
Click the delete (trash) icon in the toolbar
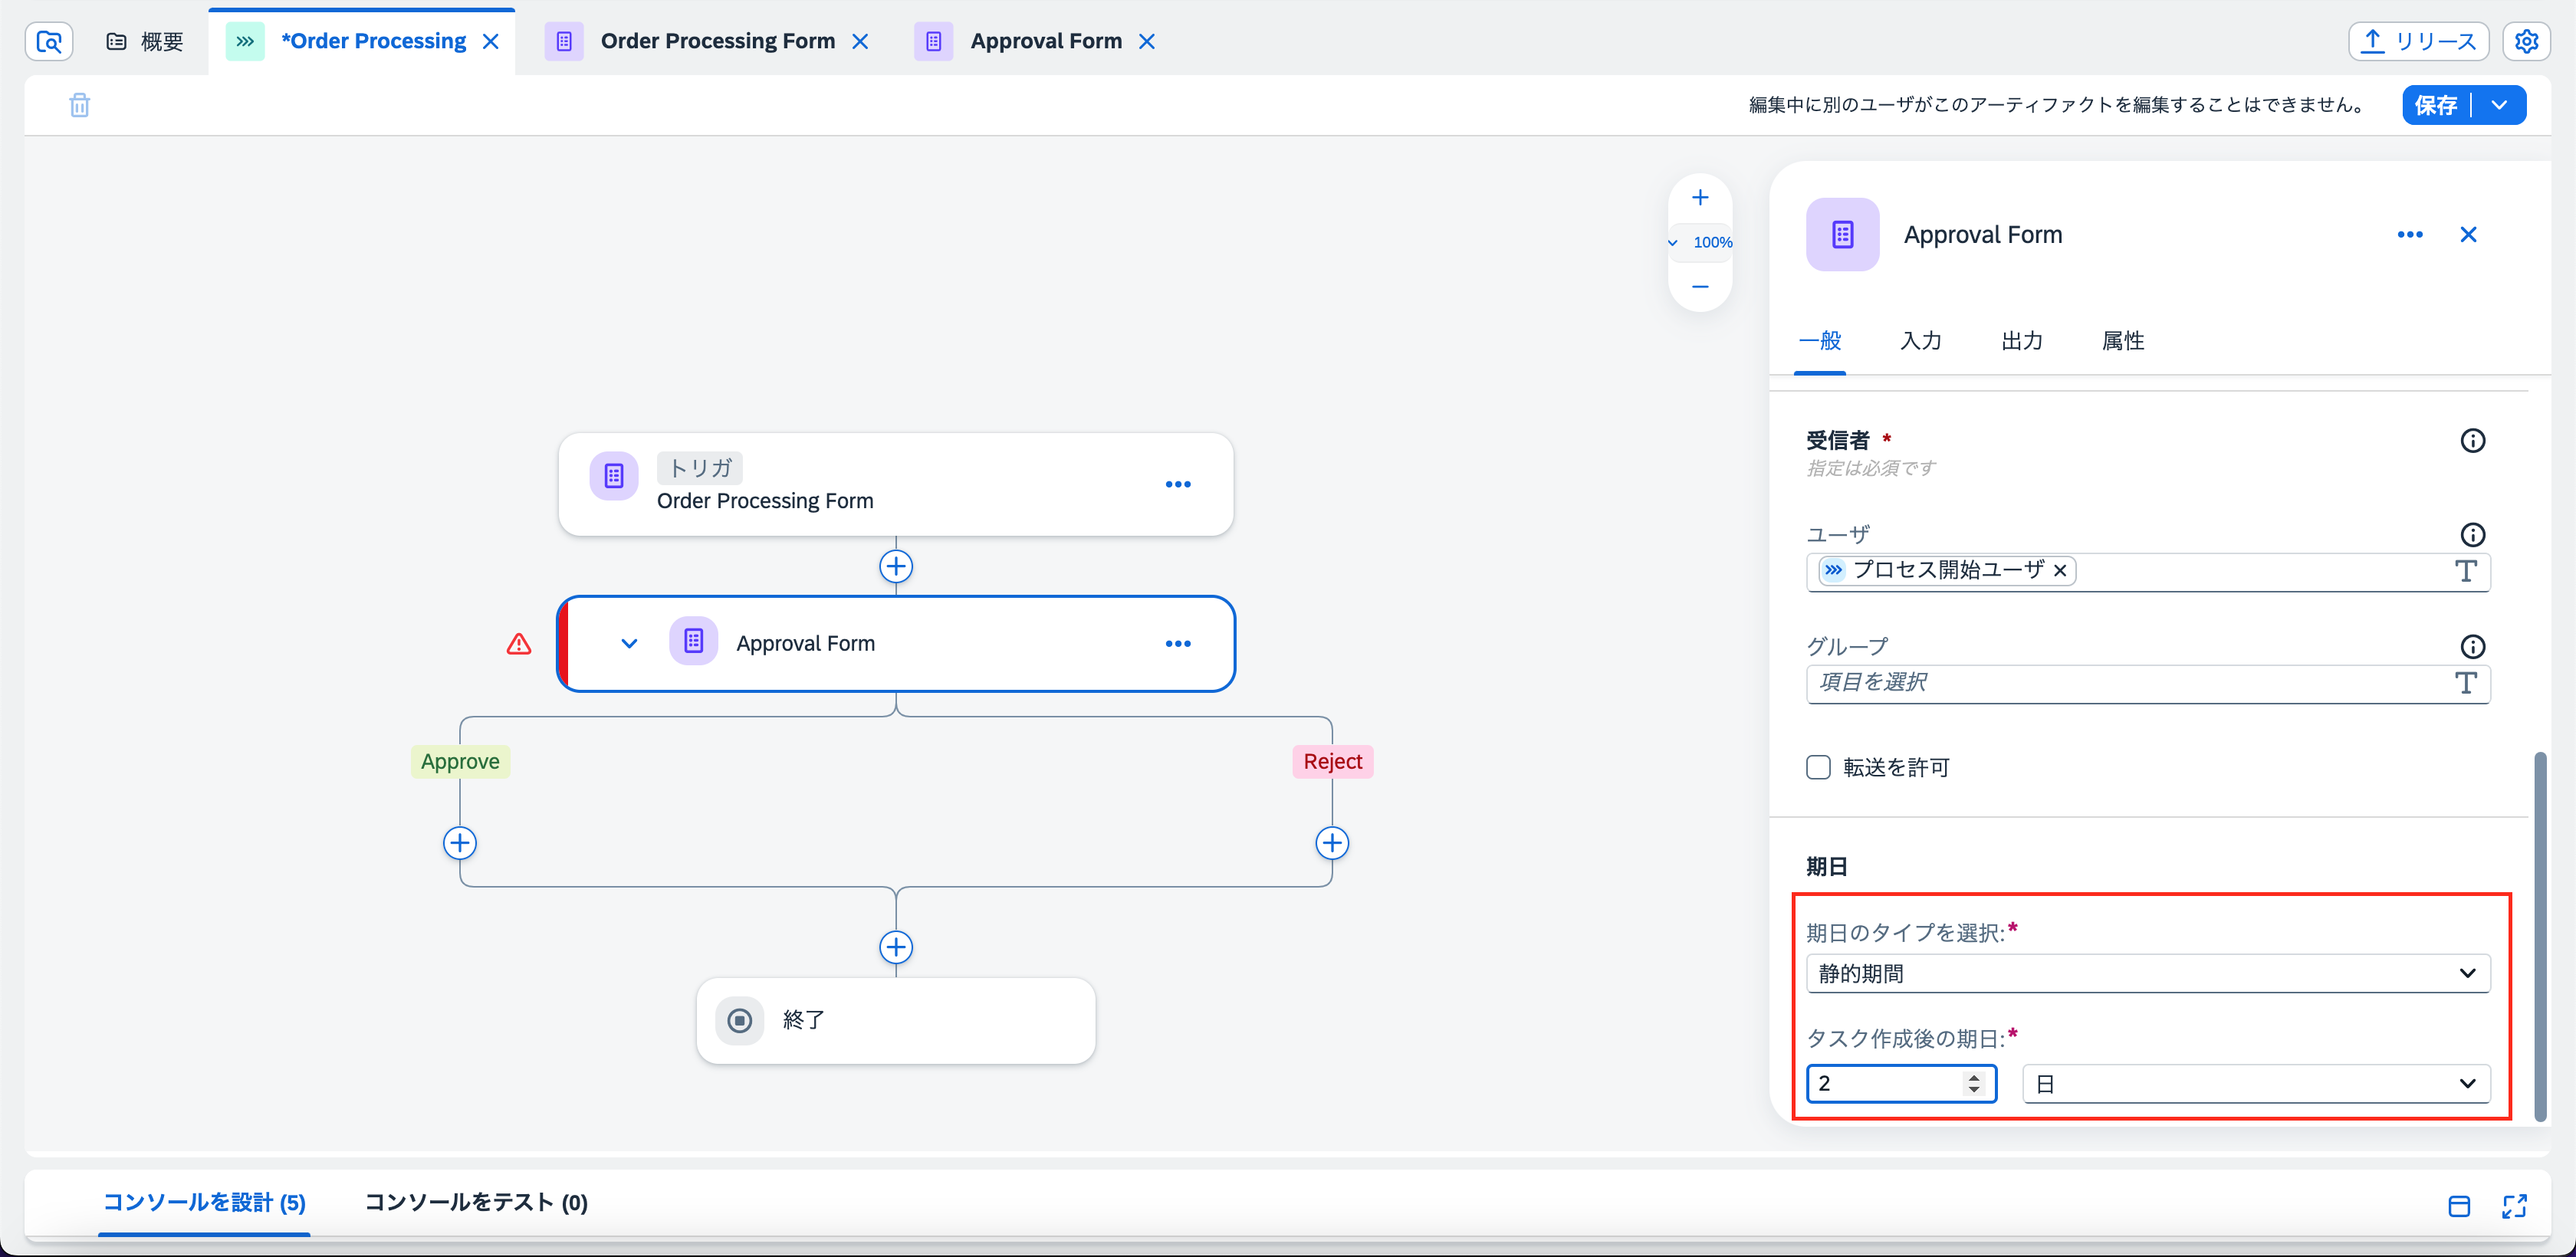tap(79, 104)
